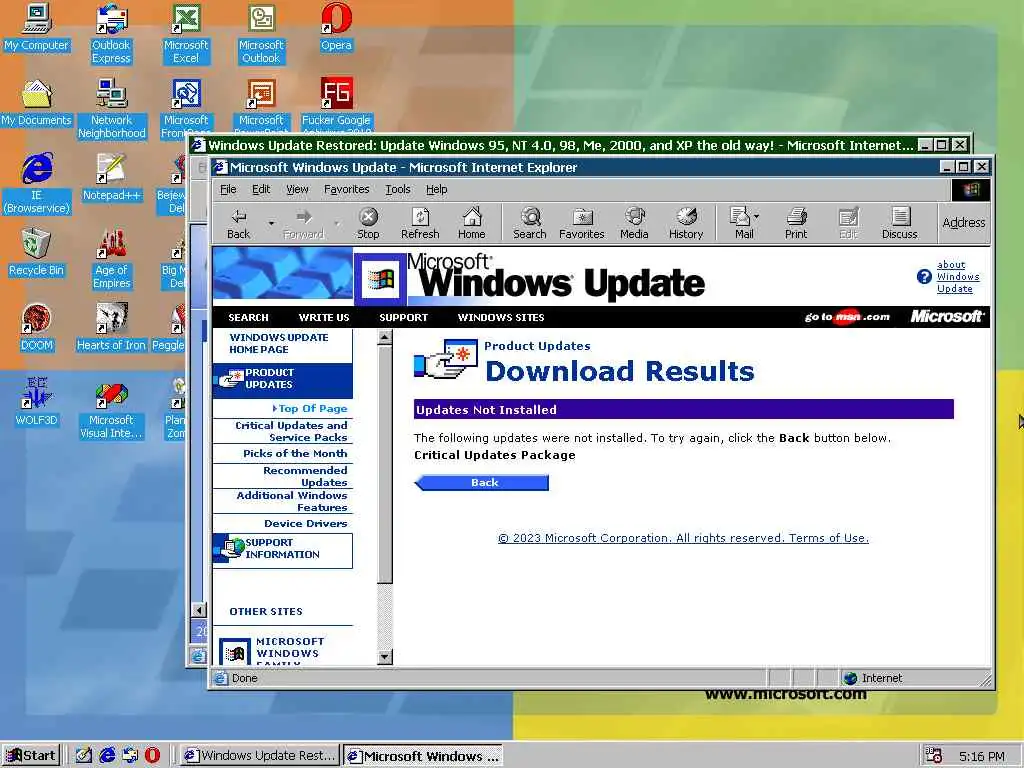The image size is (1024, 768).
Task: Select the Hearts of Iron desktop icon
Action: click(x=111, y=328)
